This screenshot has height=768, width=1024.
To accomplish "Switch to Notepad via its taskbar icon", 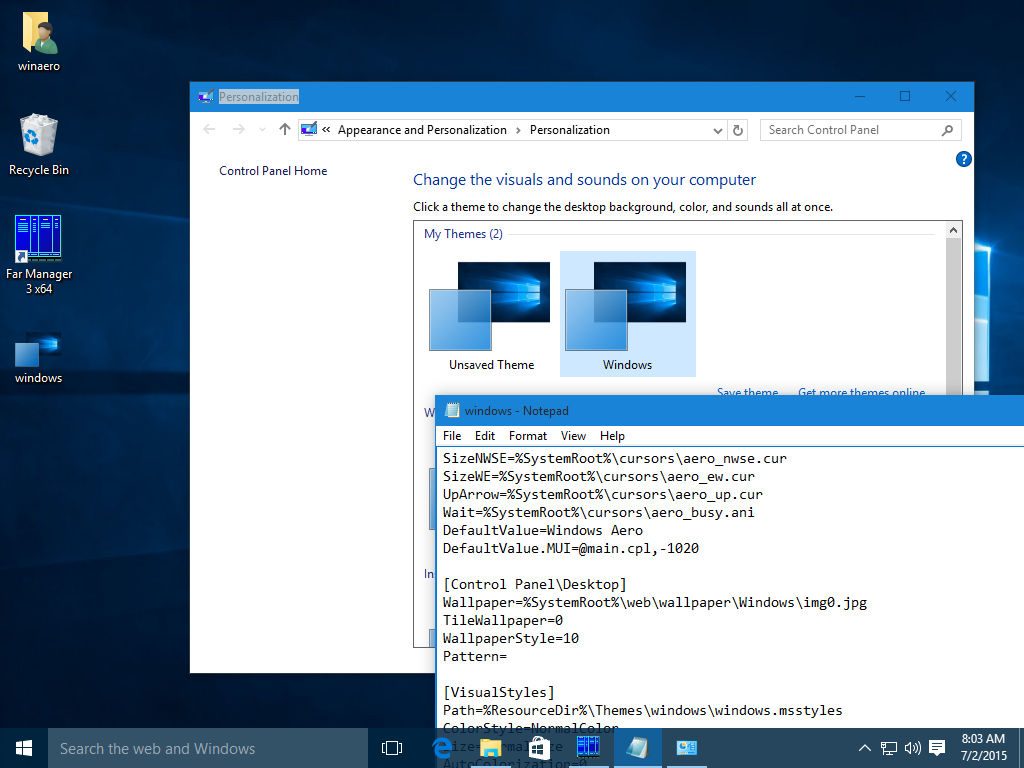I will 637,747.
